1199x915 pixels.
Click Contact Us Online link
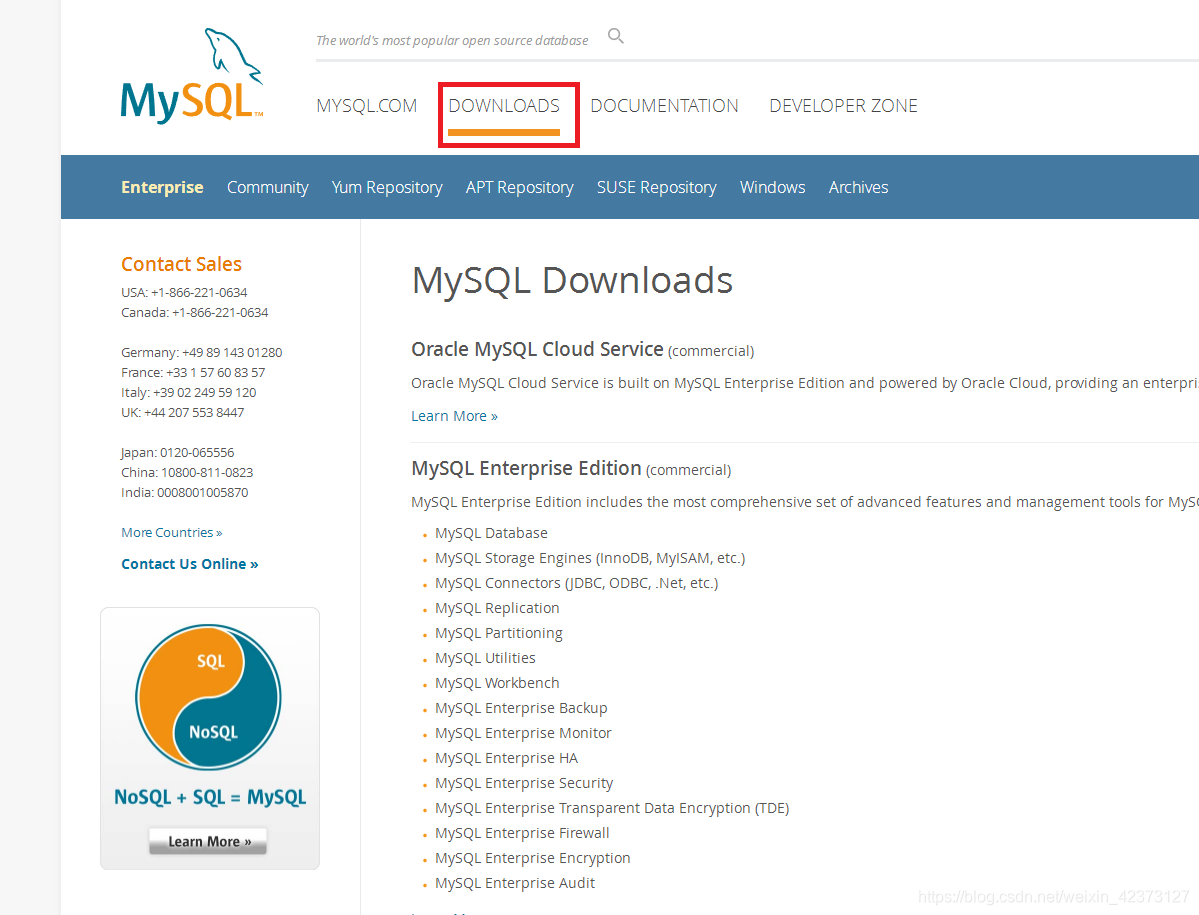pyautogui.click(x=190, y=564)
